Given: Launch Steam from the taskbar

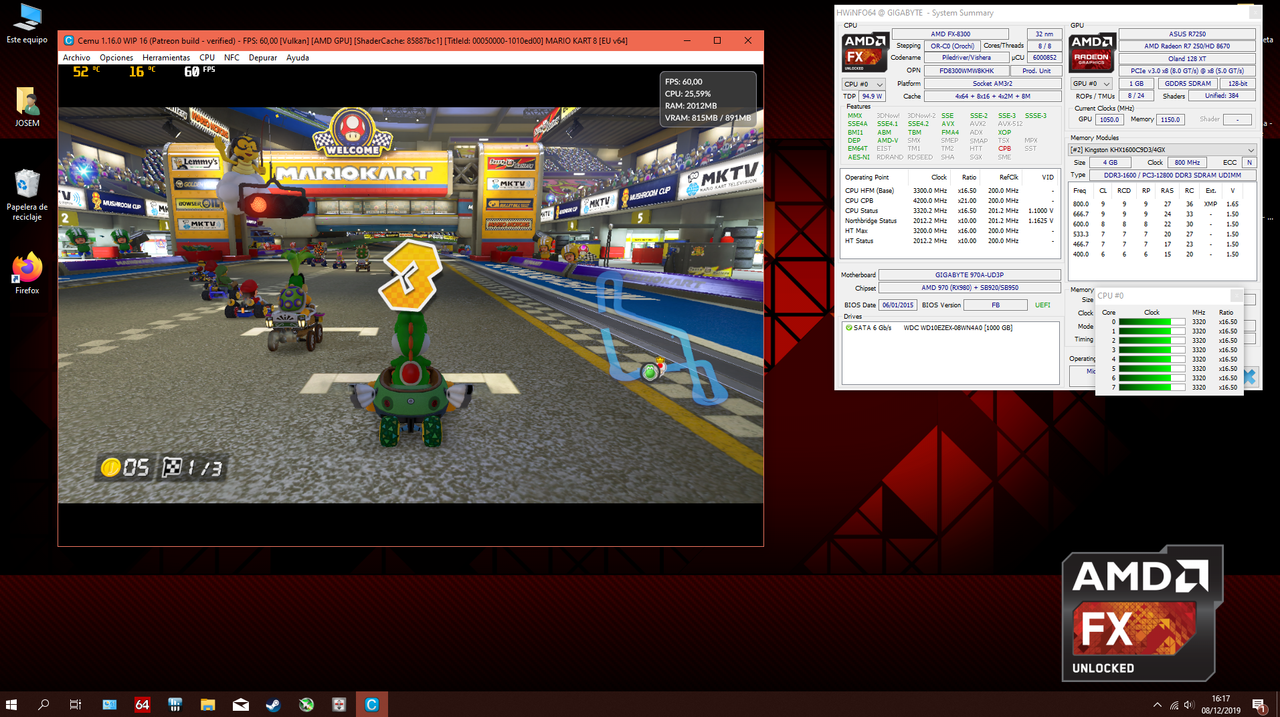Looking at the screenshot, I should [273, 704].
